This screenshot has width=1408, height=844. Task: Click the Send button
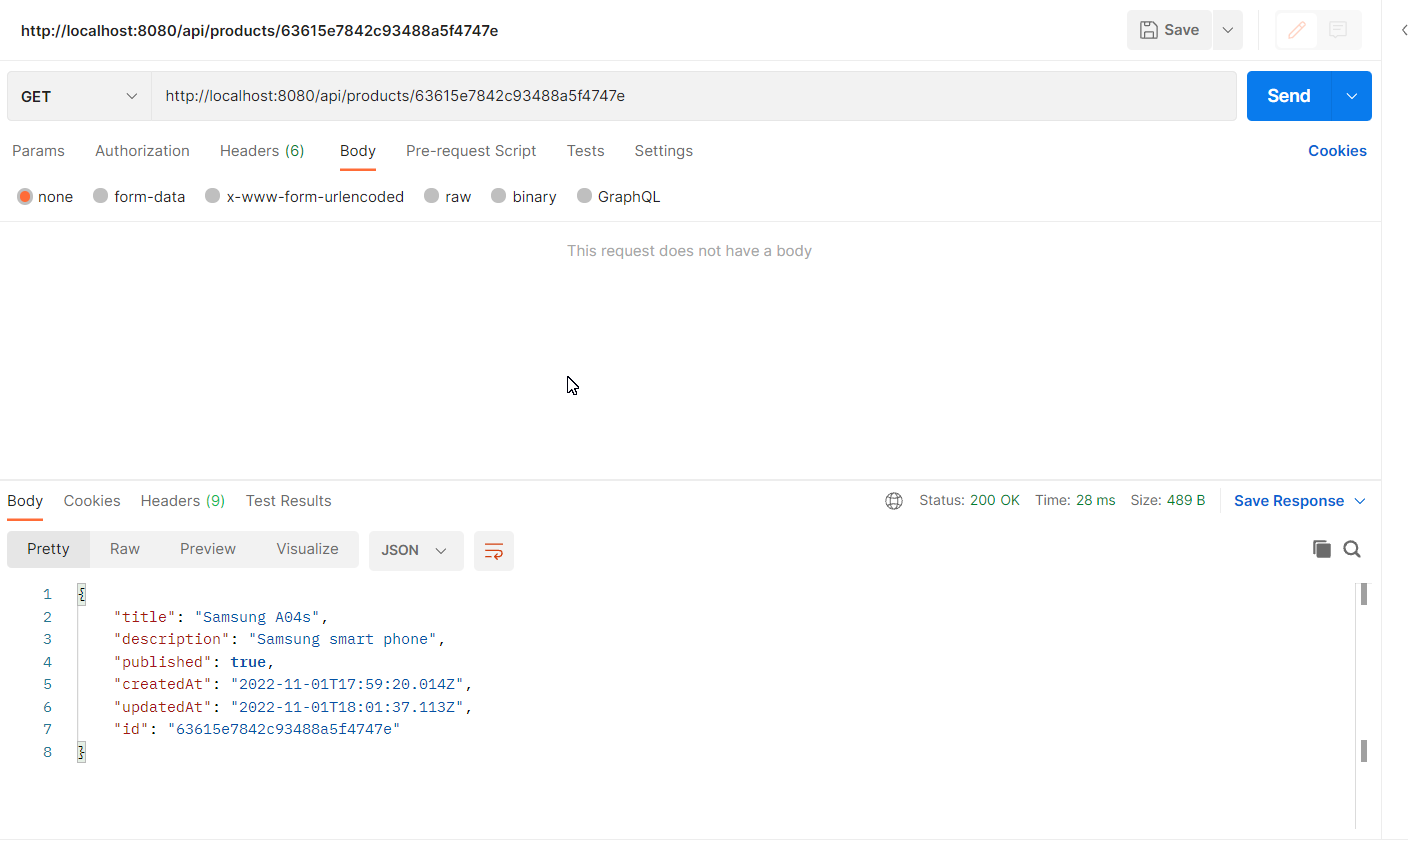pos(1289,96)
